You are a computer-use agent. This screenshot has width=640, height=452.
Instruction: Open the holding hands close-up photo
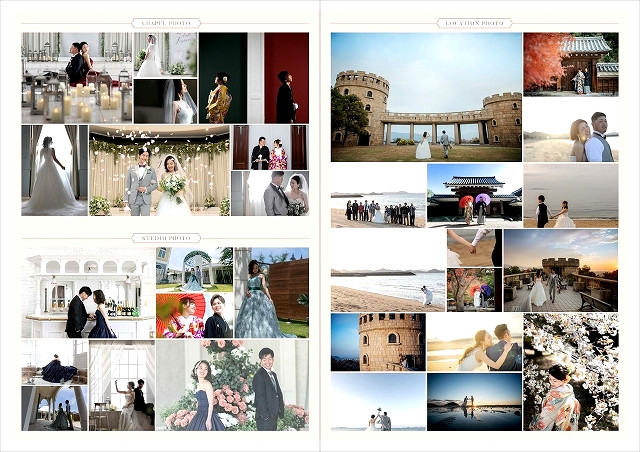coord(472,248)
